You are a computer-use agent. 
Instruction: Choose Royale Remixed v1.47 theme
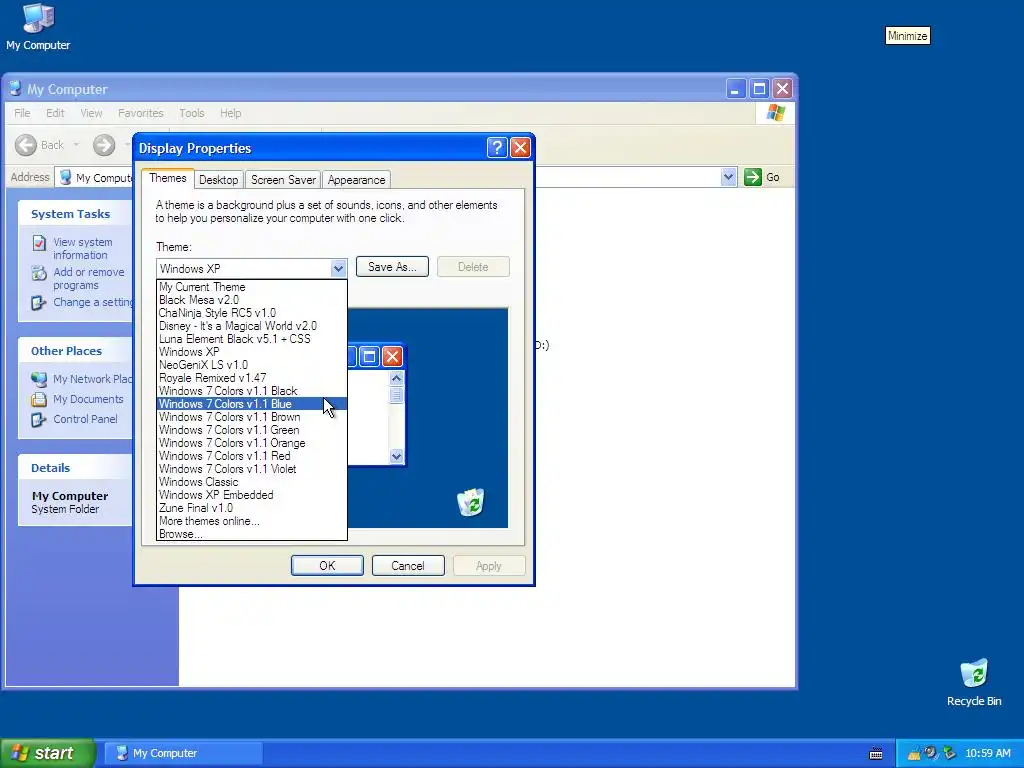click(251, 378)
